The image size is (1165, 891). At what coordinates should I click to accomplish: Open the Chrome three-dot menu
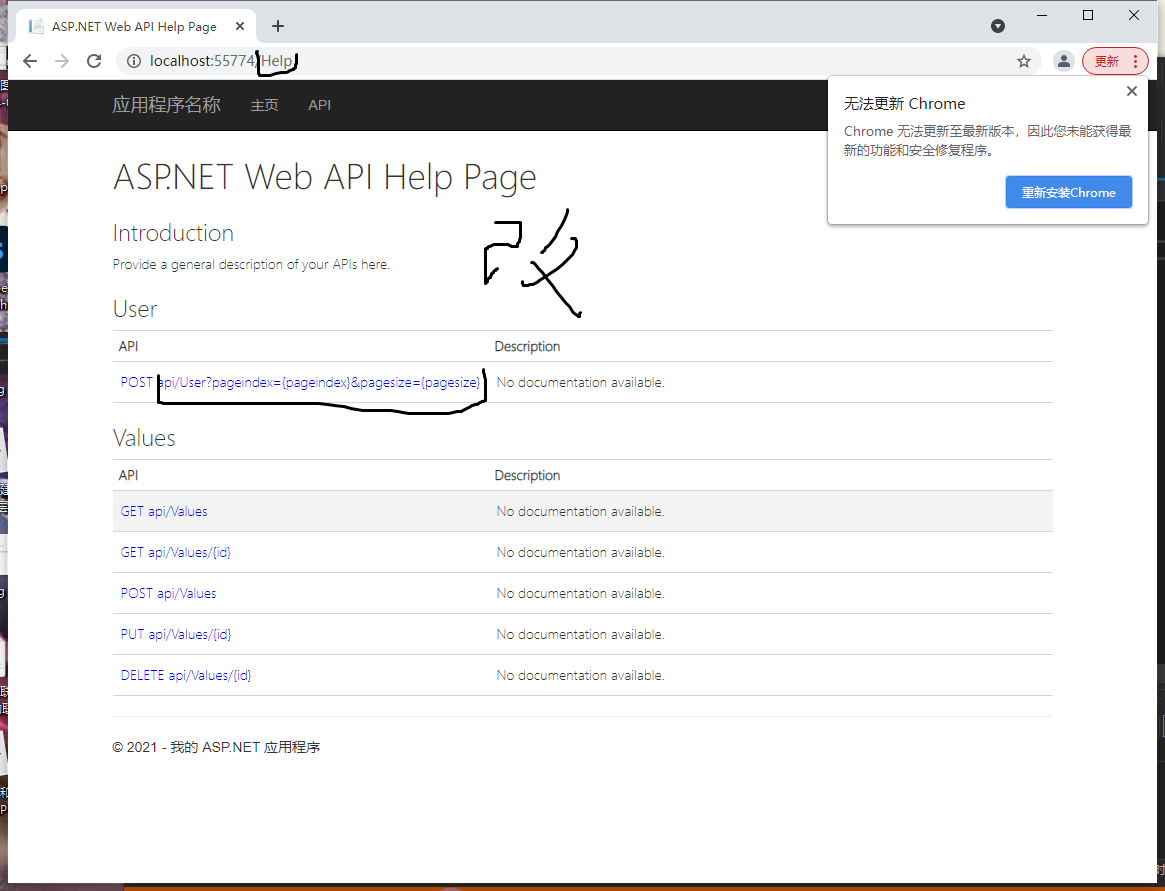(1135, 61)
